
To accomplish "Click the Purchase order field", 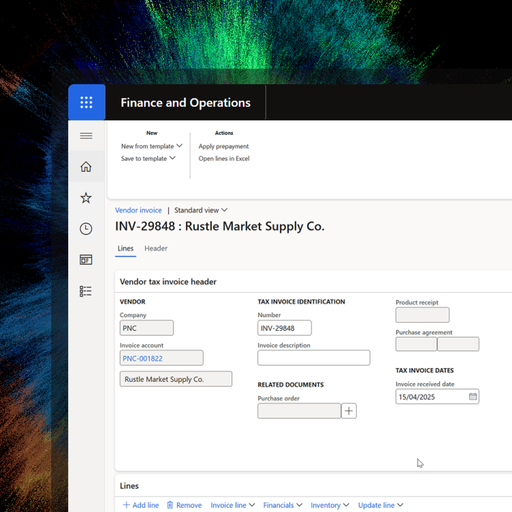I will (299, 411).
